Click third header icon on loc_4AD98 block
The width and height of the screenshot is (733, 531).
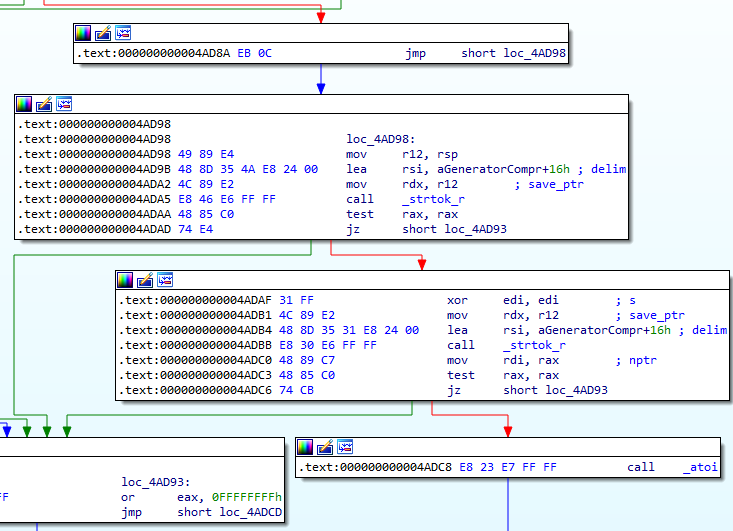65,103
